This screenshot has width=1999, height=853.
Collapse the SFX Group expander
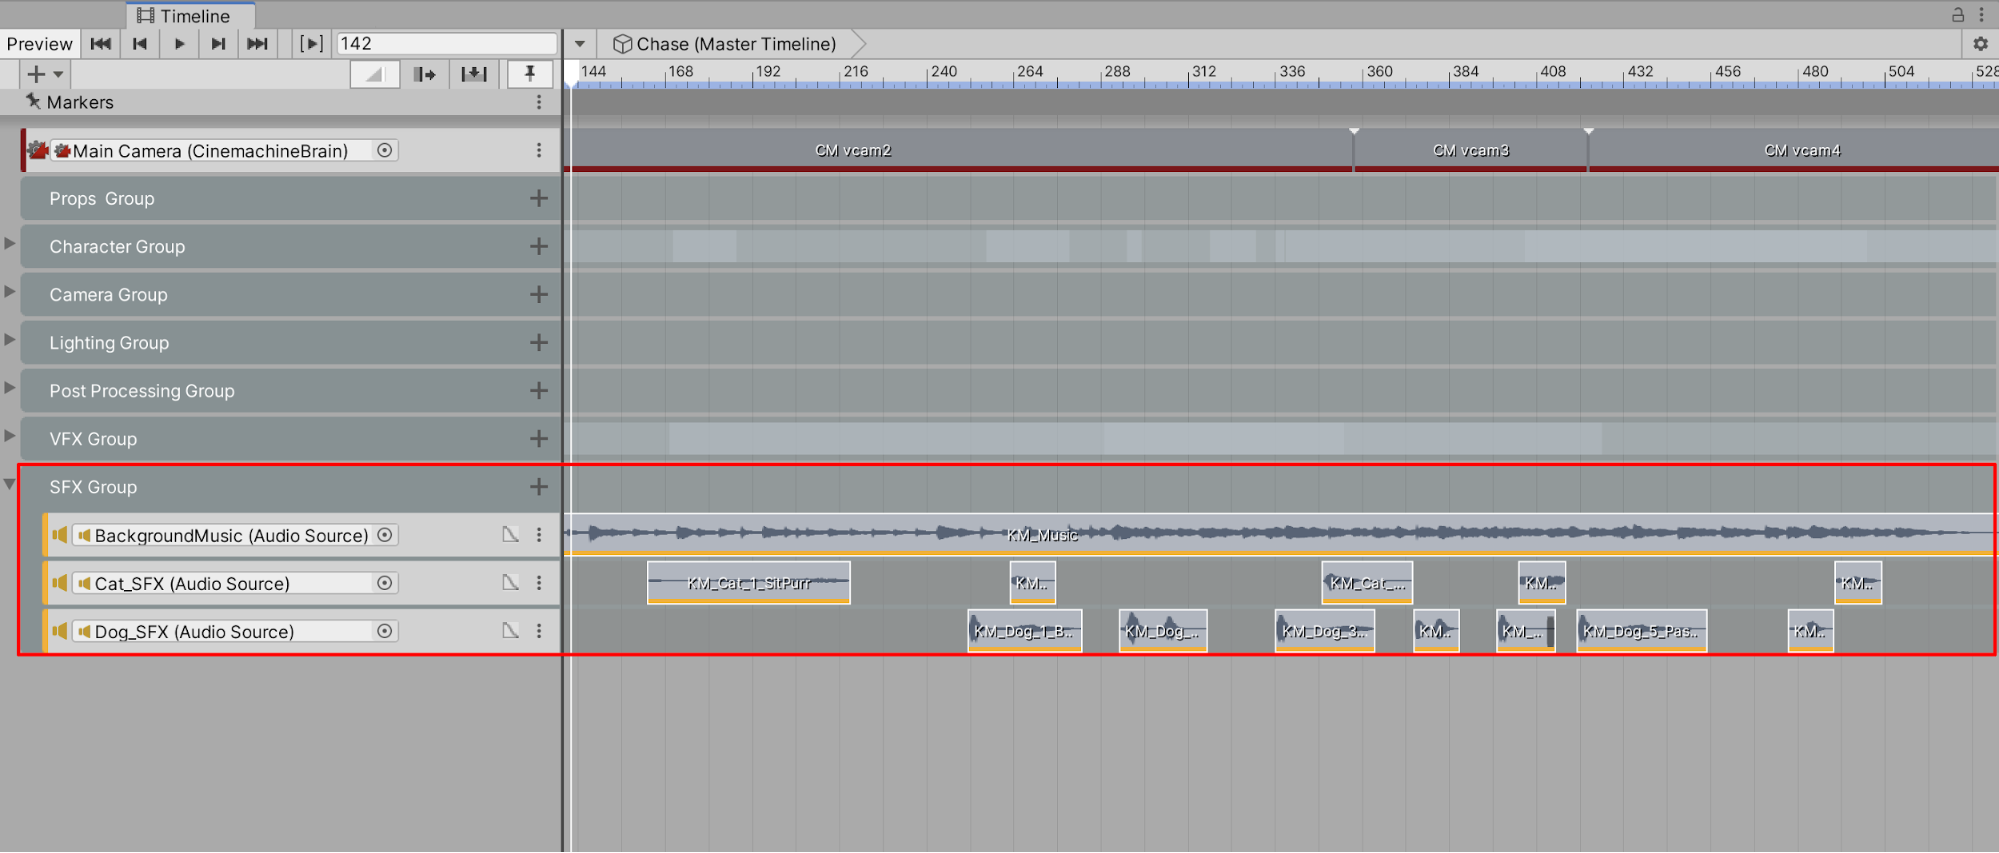click(10, 485)
